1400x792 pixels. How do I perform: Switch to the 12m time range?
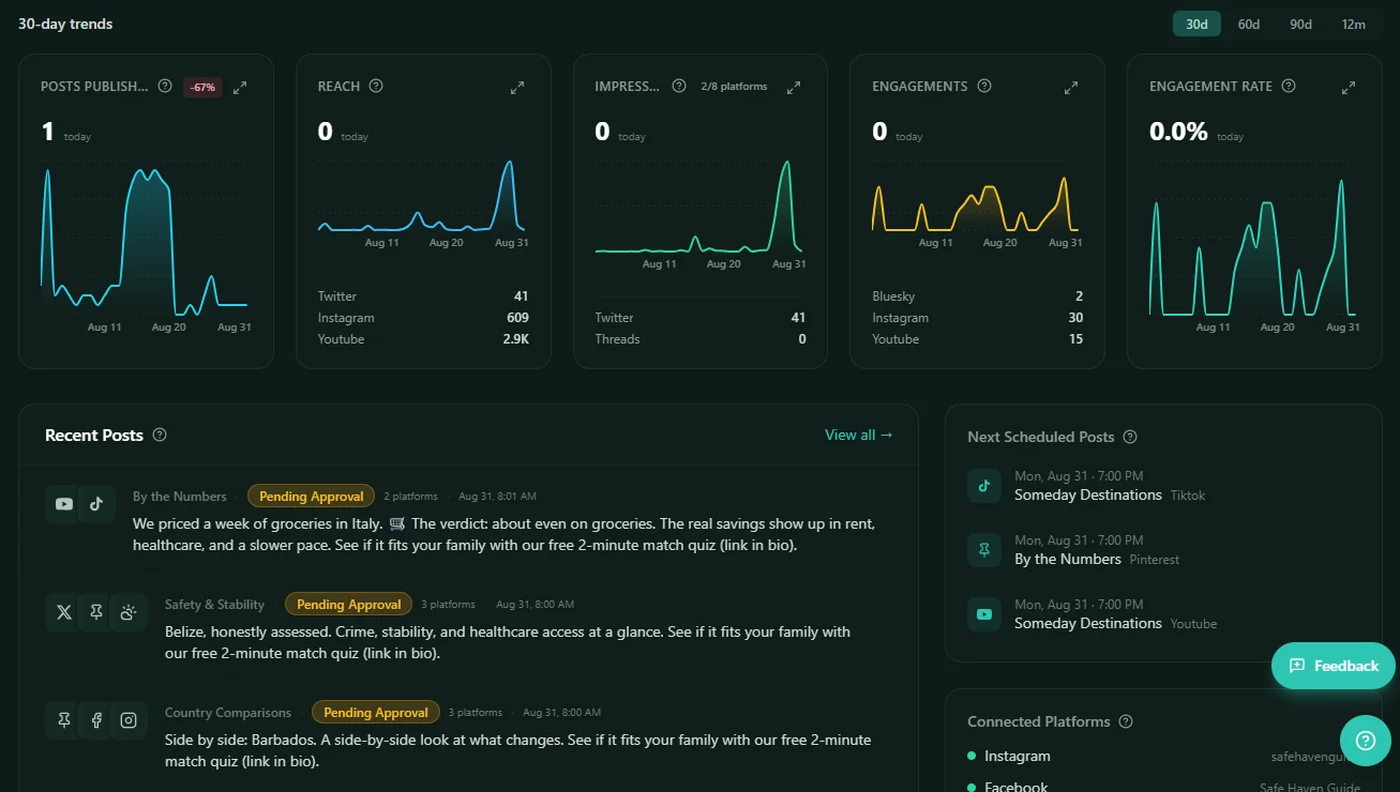[x=1354, y=24]
